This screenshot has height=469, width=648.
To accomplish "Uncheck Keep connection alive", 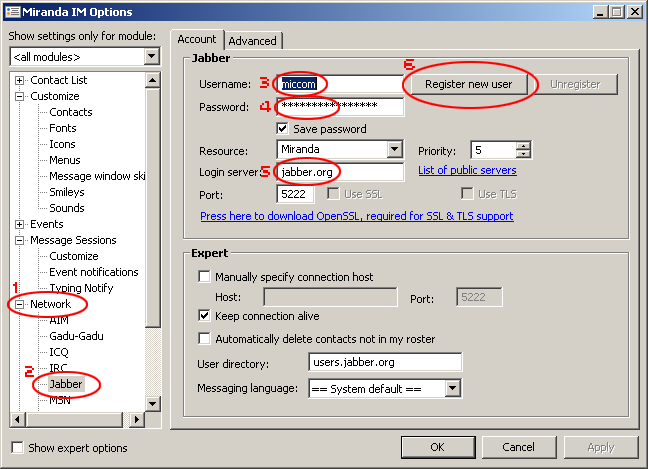I will click(204, 316).
